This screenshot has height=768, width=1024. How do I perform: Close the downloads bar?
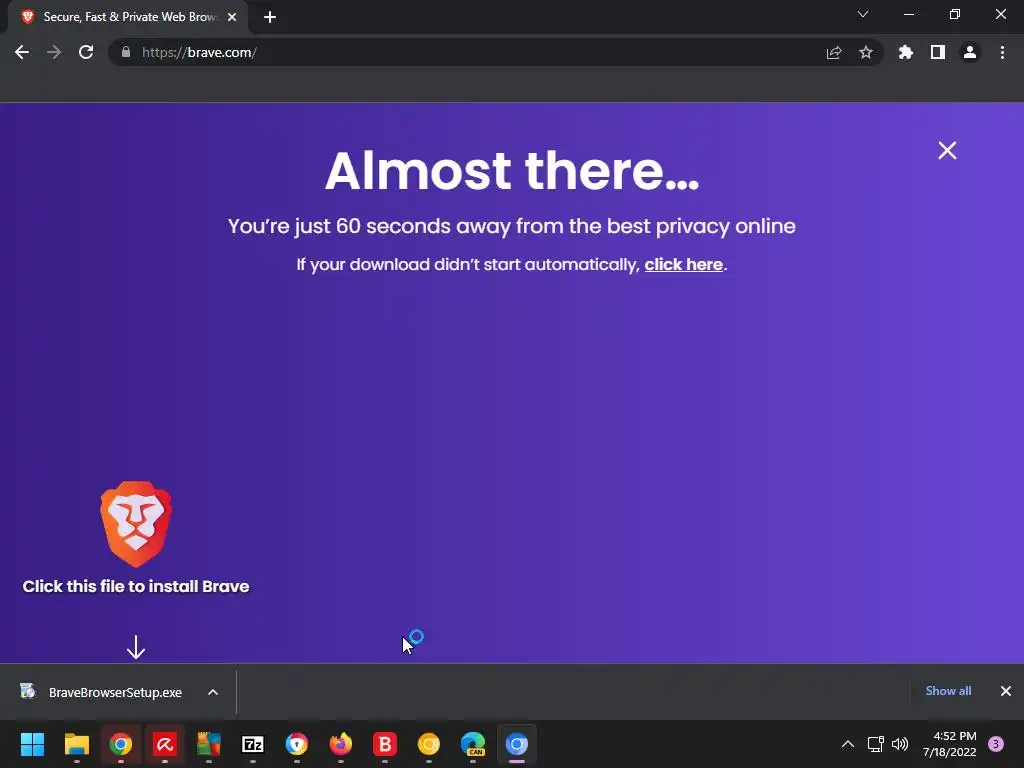(1006, 691)
